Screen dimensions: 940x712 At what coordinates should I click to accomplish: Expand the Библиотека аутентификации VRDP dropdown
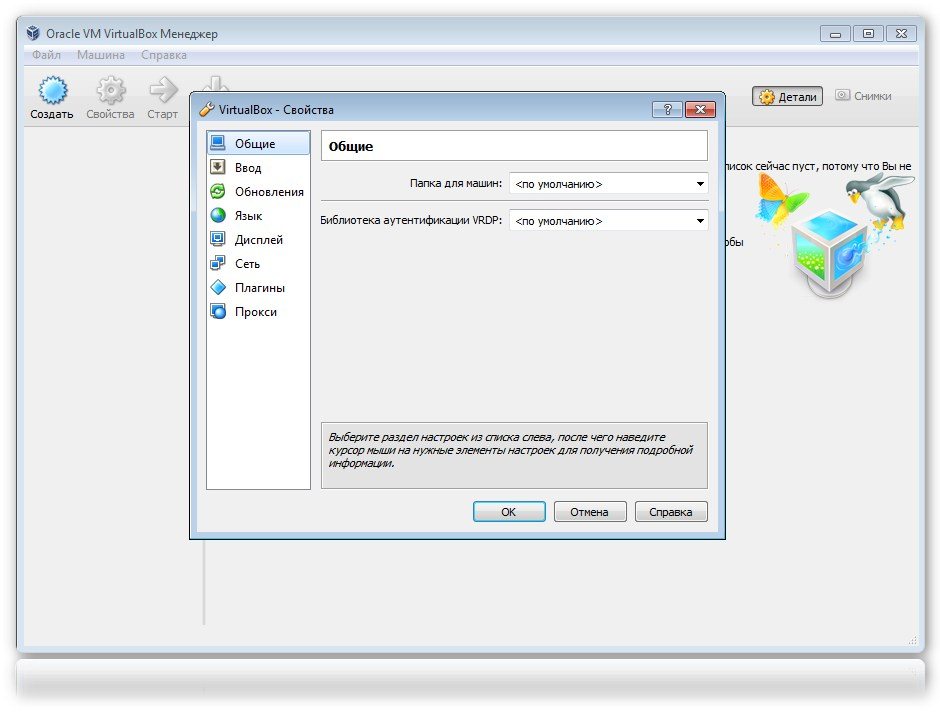click(x=608, y=221)
